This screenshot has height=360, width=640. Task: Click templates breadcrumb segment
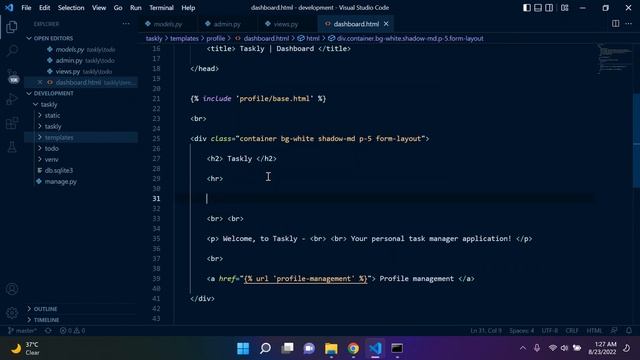(184, 38)
